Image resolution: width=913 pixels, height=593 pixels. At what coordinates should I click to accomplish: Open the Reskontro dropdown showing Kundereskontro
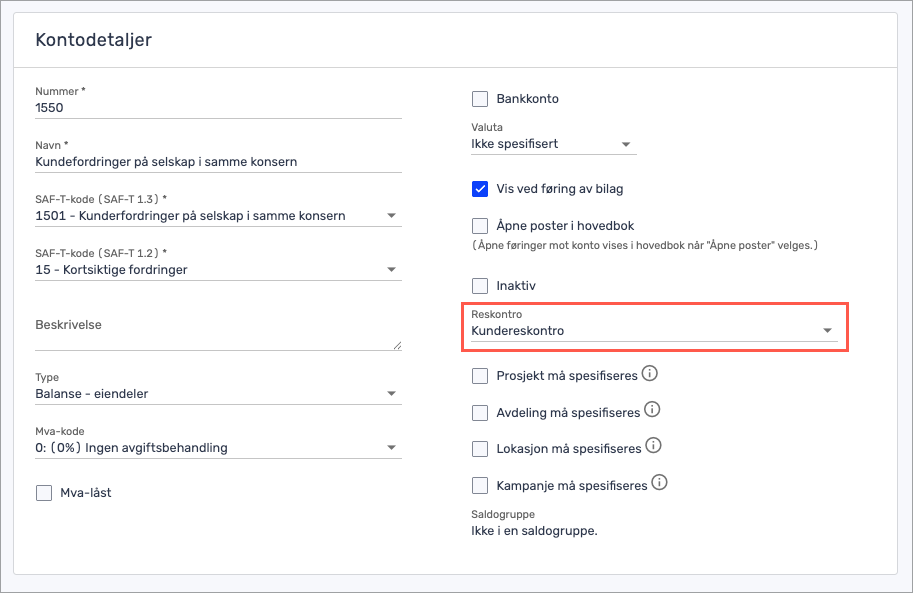[654, 331]
